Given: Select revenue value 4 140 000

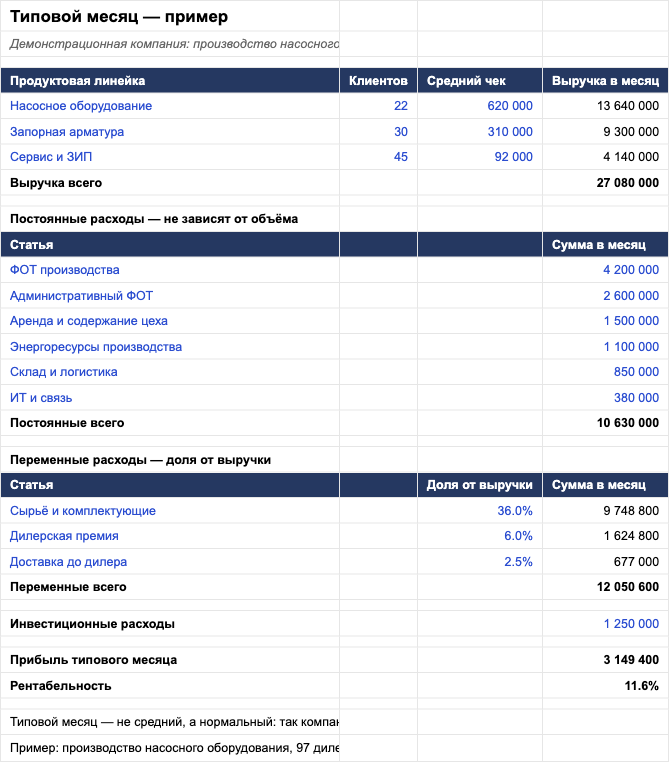Looking at the screenshot, I should (x=605, y=157).
